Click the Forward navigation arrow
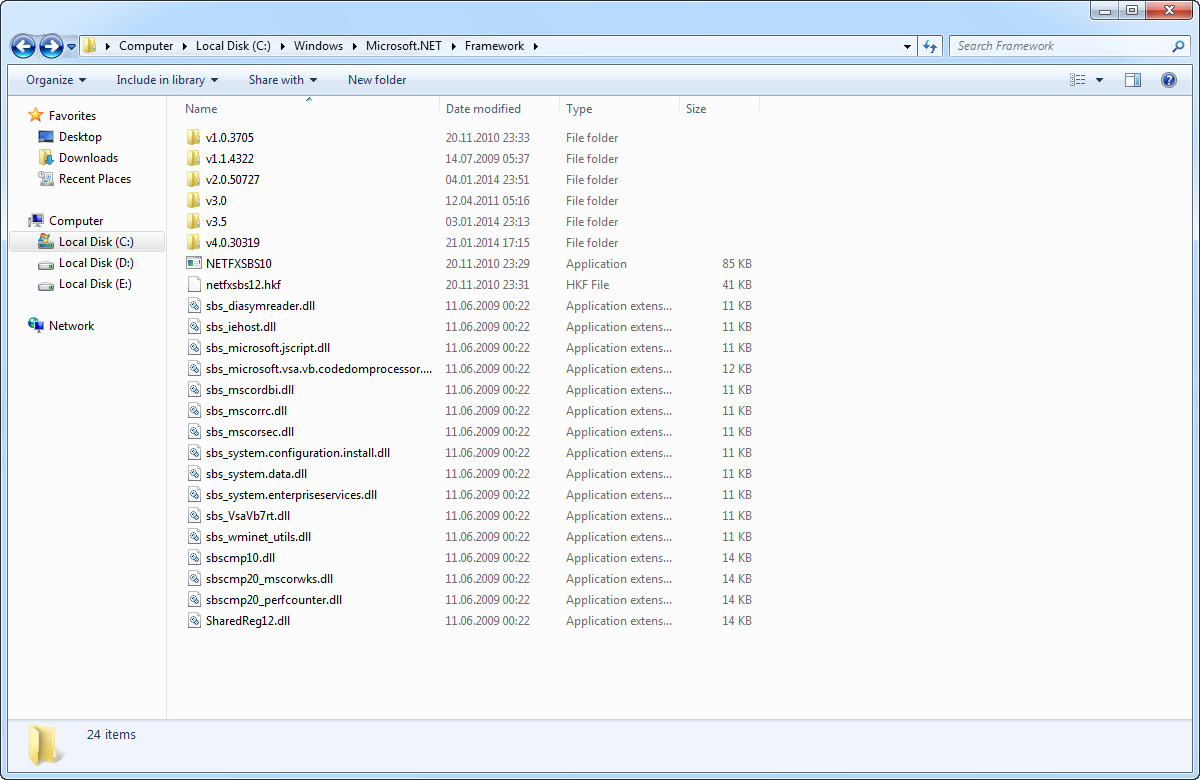Viewport: 1200px width, 780px height. click(51, 46)
